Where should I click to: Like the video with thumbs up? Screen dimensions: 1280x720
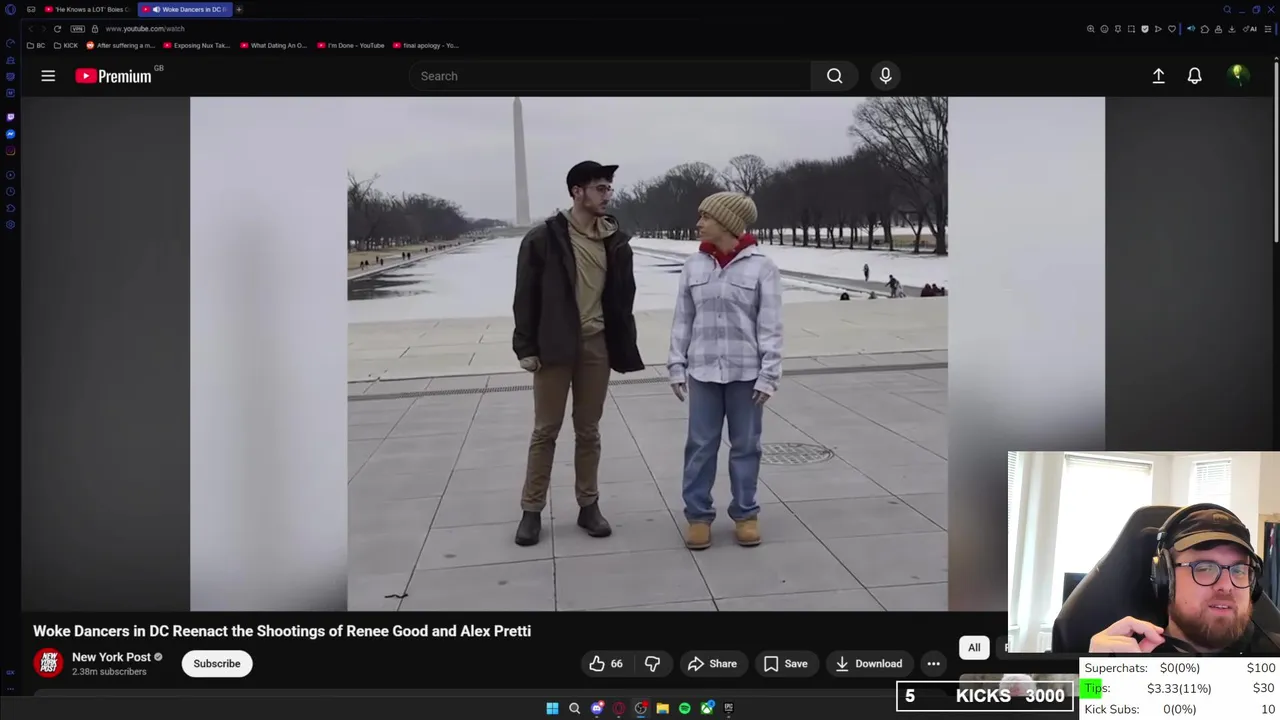[x=605, y=663]
